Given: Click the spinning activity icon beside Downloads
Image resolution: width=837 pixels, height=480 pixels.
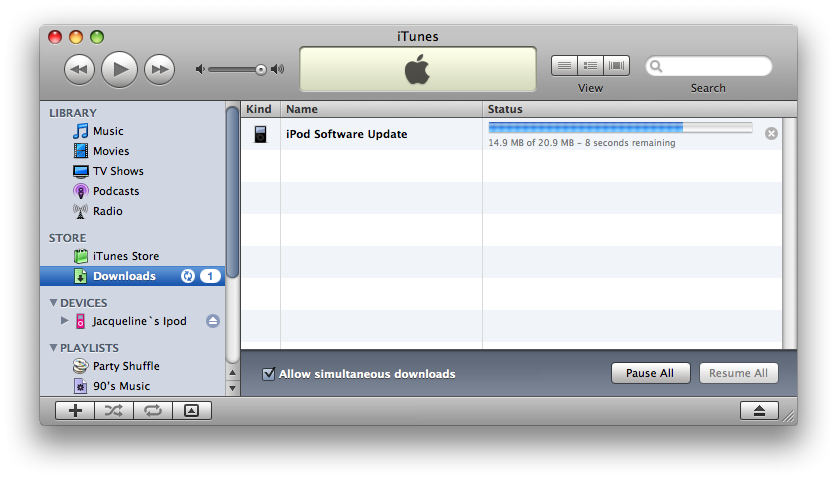Looking at the screenshot, I should (187, 276).
